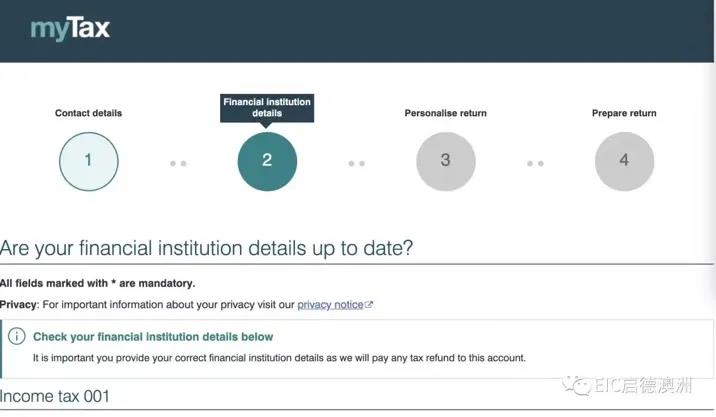Click the WeChat watermark icon

[575, 385]
